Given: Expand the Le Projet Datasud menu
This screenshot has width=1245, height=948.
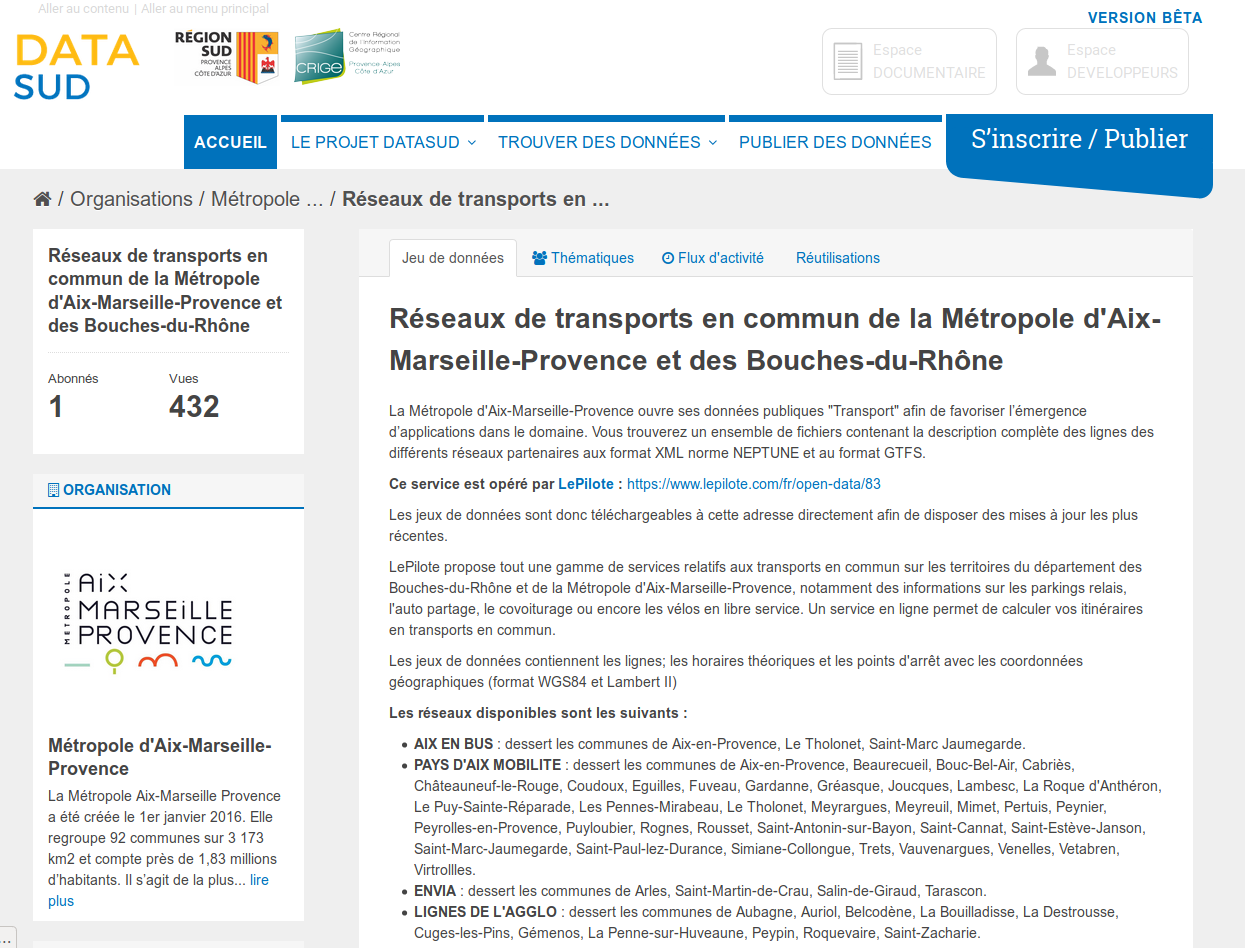Looking at the screenshot, I should point(383,142).
